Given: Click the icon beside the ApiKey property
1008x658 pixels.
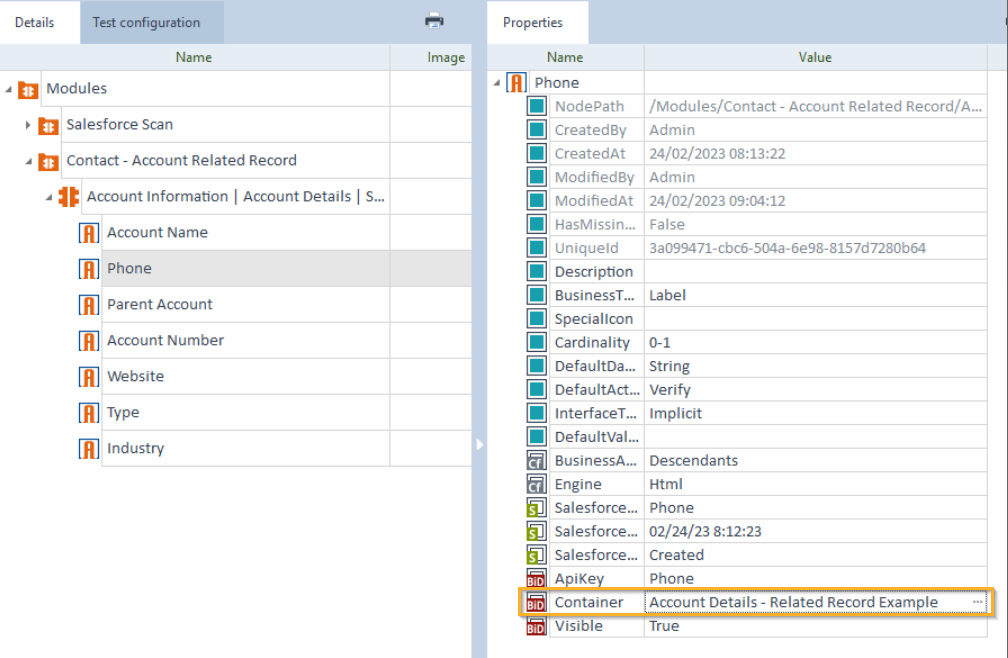Looking at the screenshot, I should [536, 579].
